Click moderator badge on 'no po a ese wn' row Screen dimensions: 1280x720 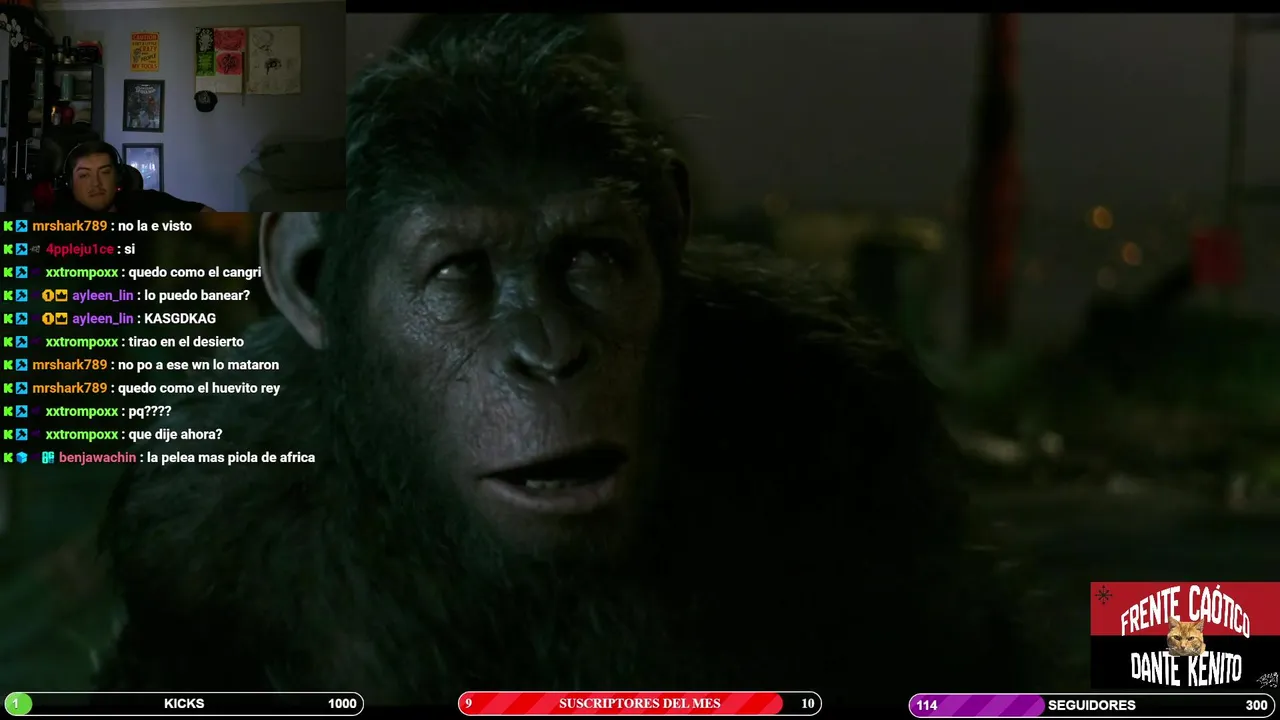(22, 365)
